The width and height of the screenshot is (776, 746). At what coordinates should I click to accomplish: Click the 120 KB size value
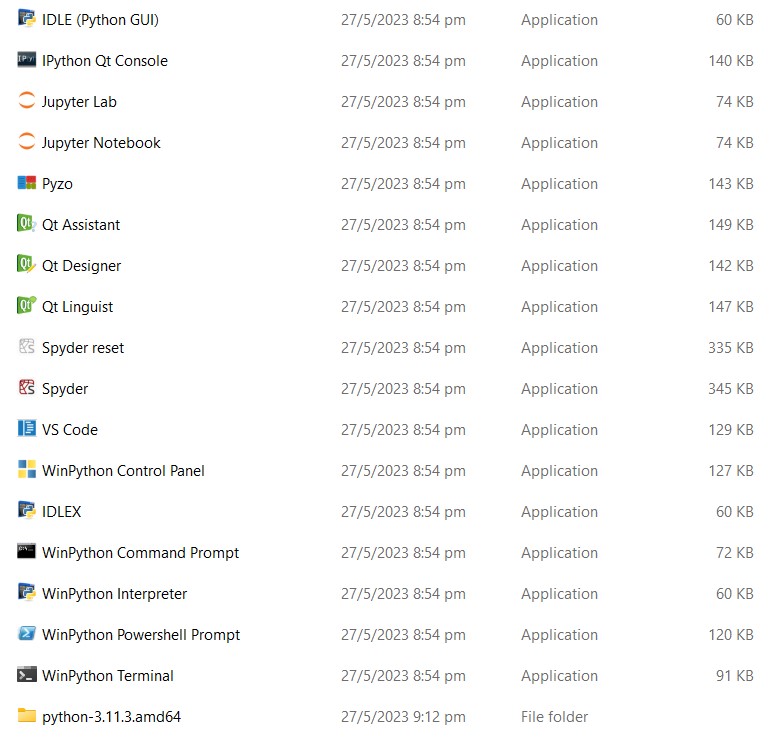(x=731, y=635)
